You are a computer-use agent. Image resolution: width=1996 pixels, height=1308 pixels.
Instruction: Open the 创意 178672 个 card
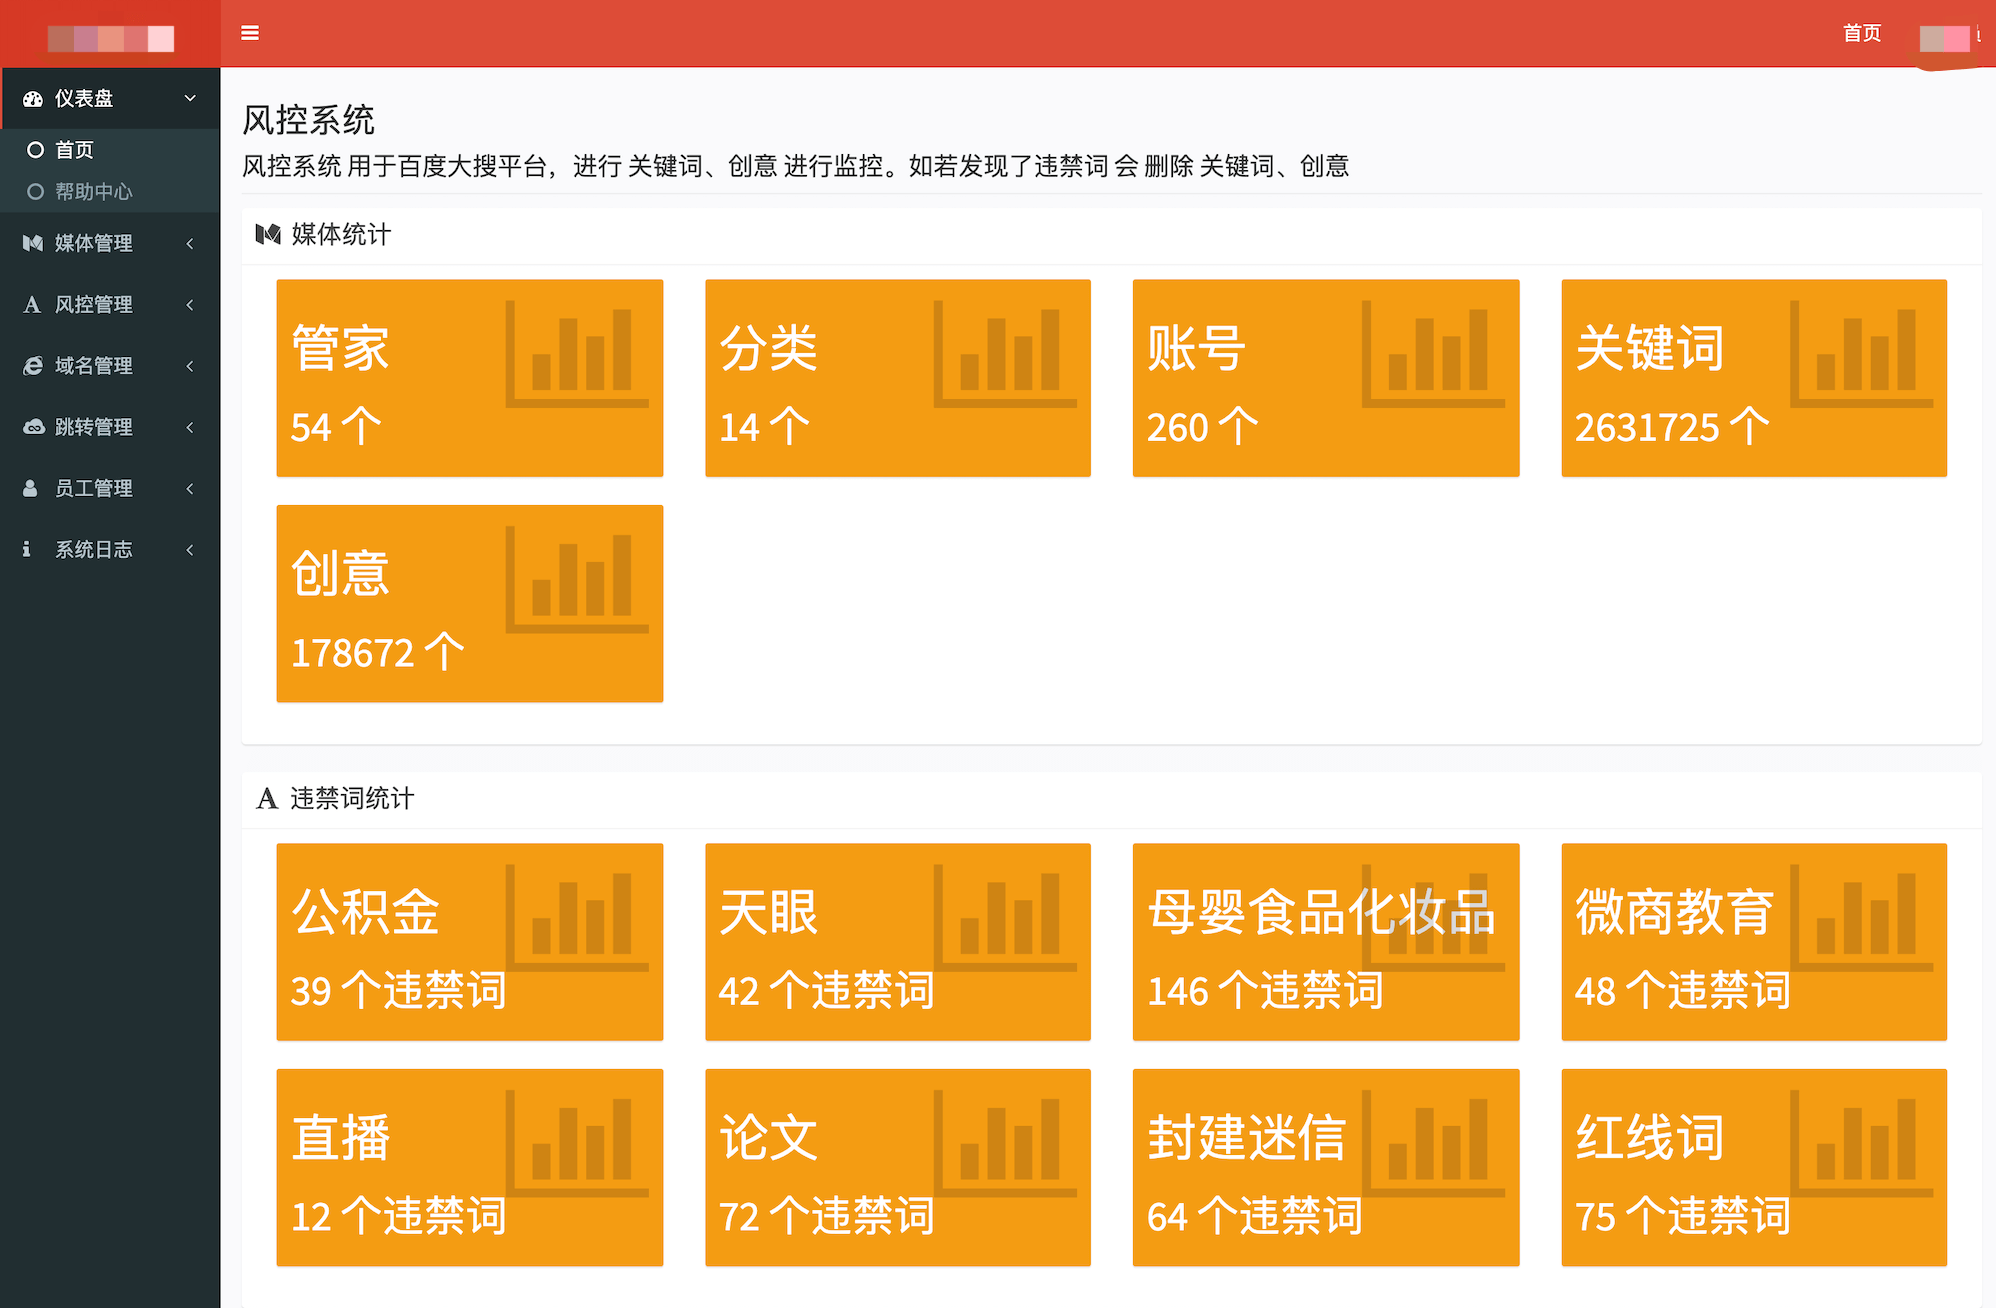point(470,603)
